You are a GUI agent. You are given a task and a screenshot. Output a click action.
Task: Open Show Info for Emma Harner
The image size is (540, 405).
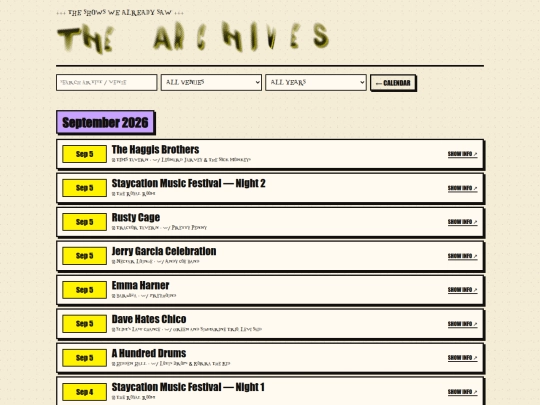pos(463,290)
